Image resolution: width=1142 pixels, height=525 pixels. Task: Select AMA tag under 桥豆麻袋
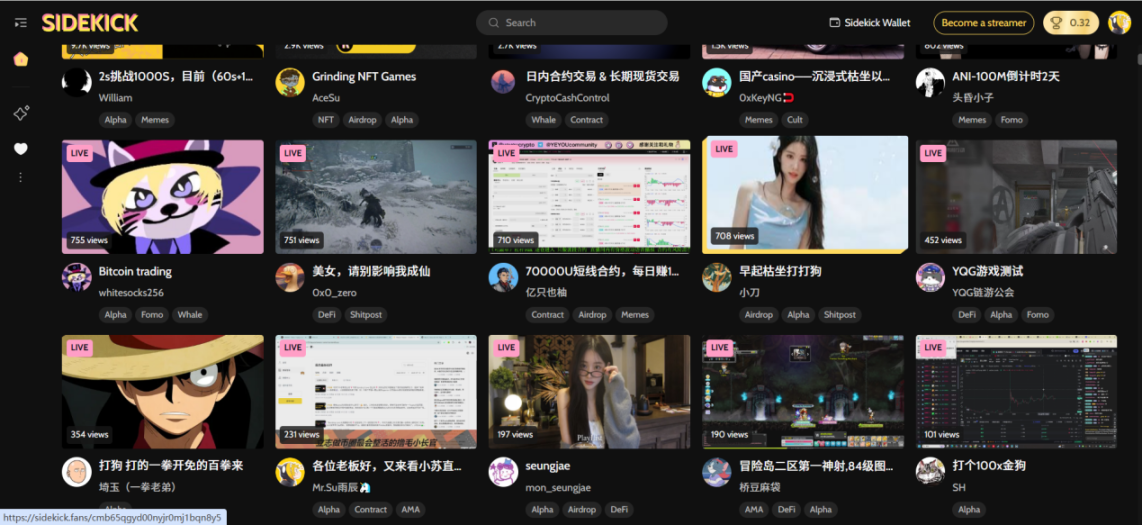click(753, 510)
